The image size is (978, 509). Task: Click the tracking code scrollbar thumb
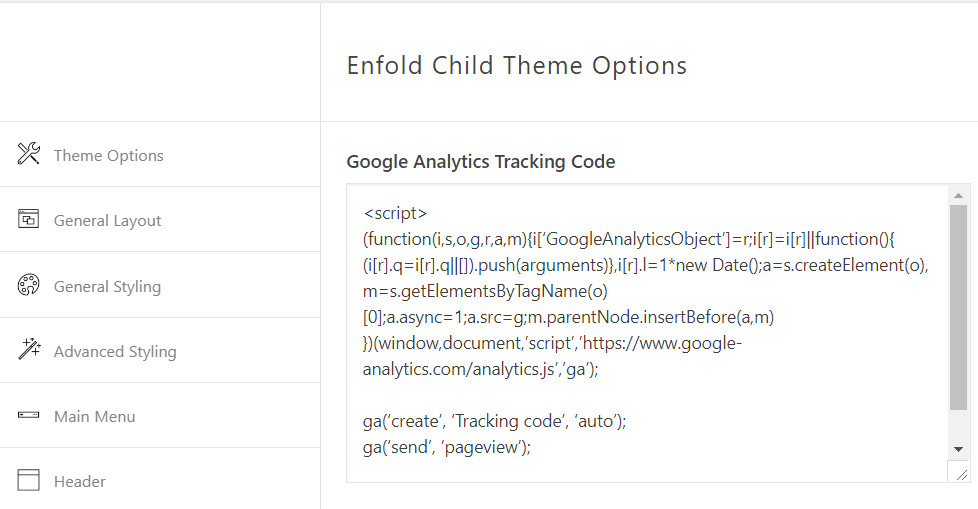coord(958,308)
